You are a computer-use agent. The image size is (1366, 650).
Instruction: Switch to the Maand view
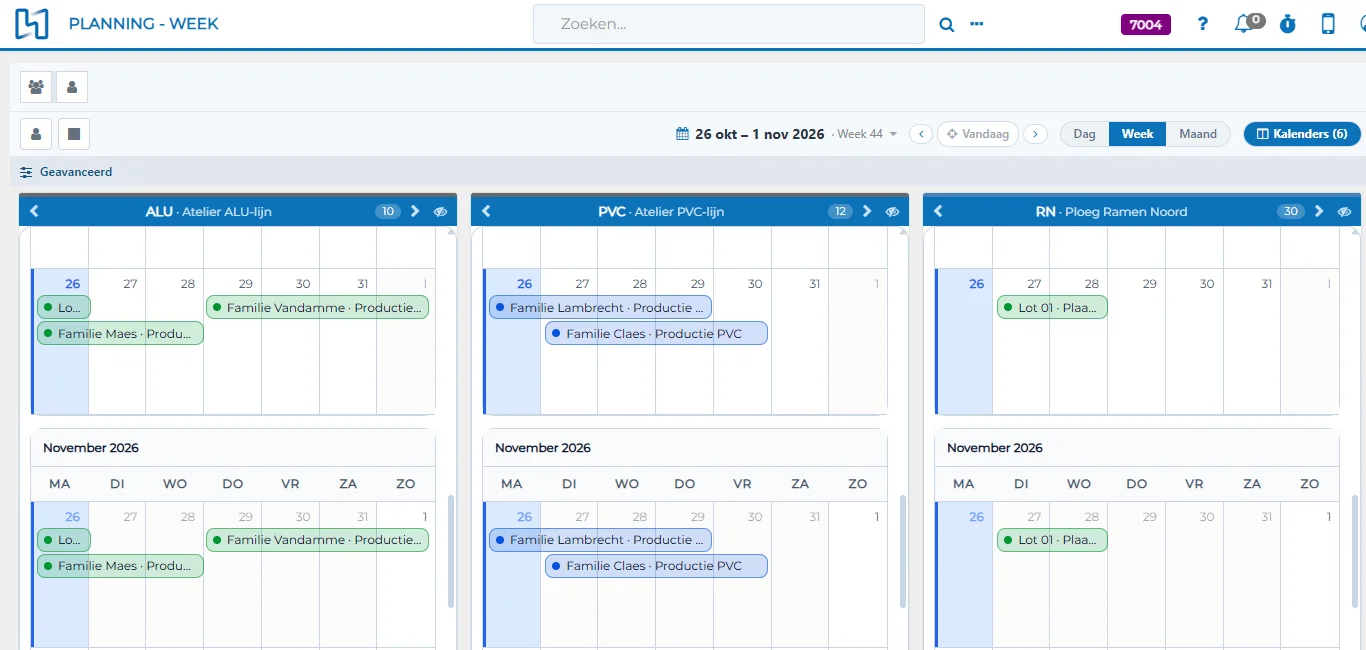pyautogui.click(x=1198, y=134)
